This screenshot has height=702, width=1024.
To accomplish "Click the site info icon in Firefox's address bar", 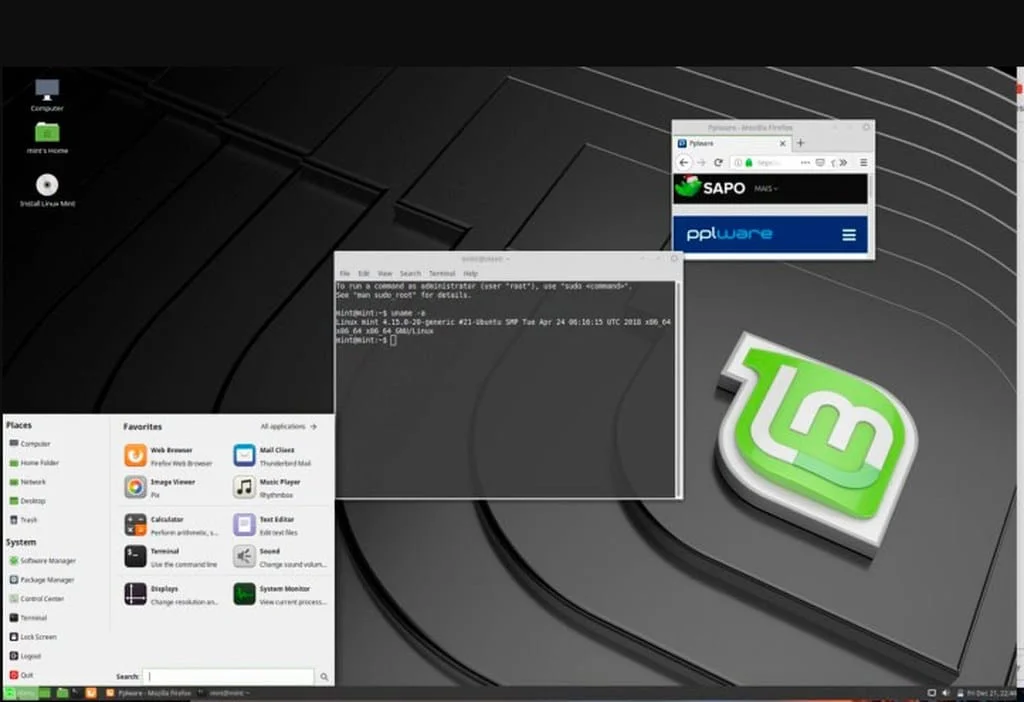I will 738,163.
